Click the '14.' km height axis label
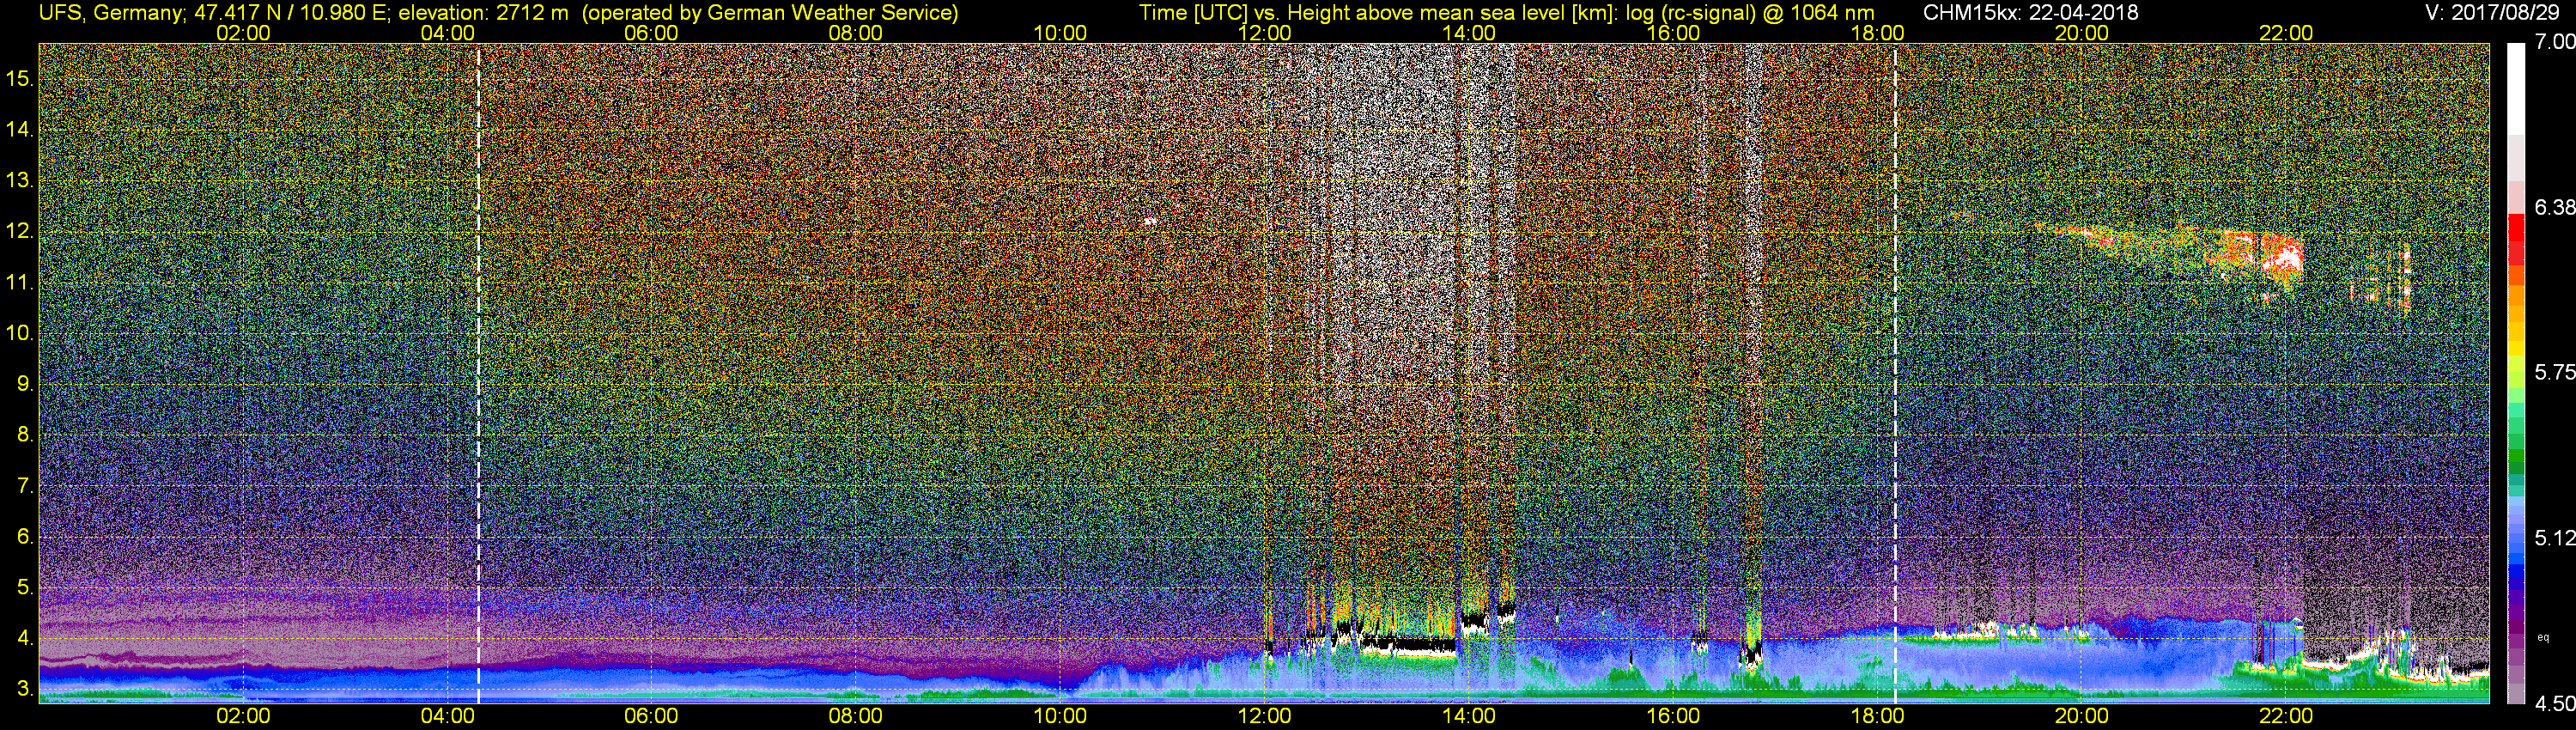2576x730 pixels. coord(20,129)
